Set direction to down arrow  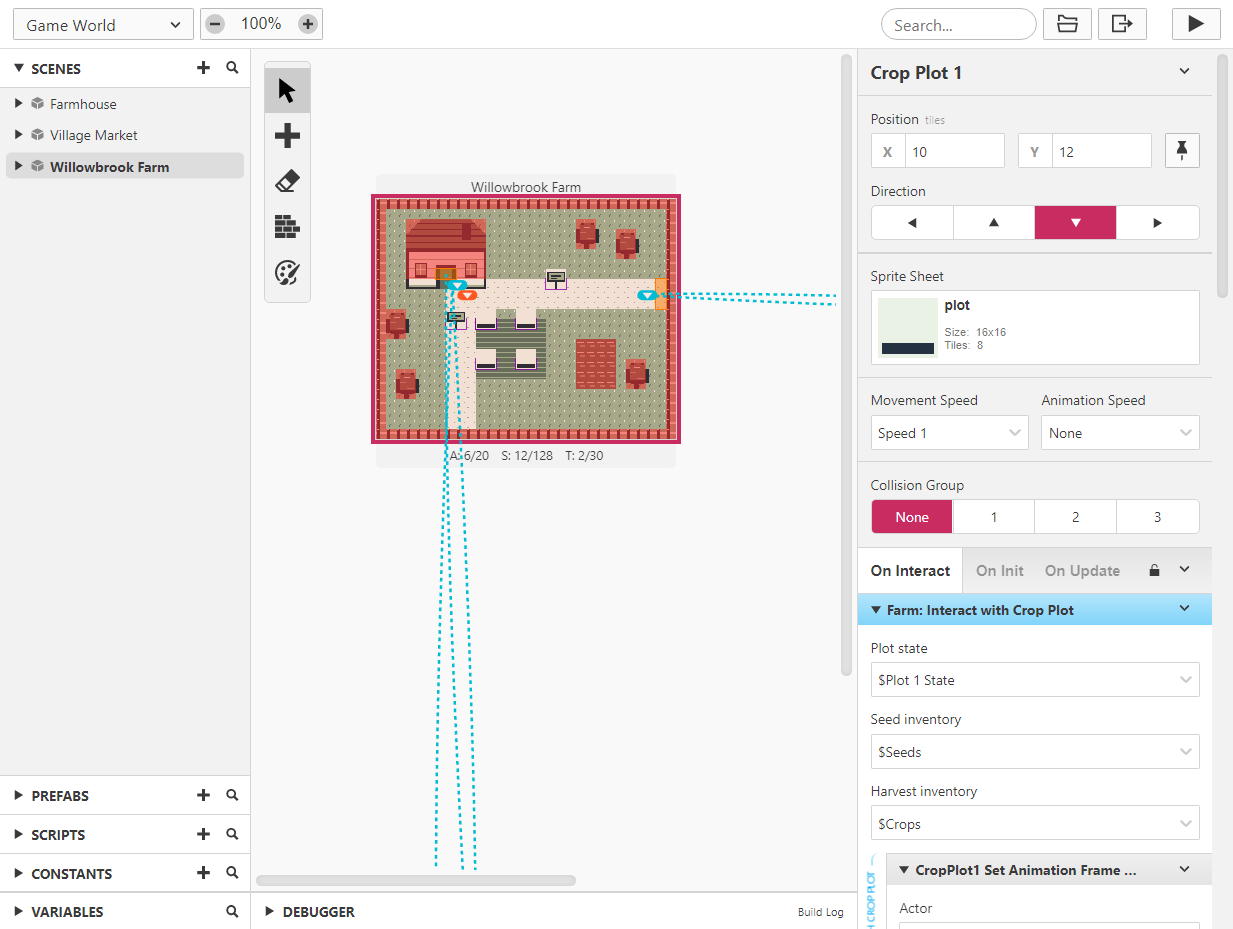[x=1075, y=223]
